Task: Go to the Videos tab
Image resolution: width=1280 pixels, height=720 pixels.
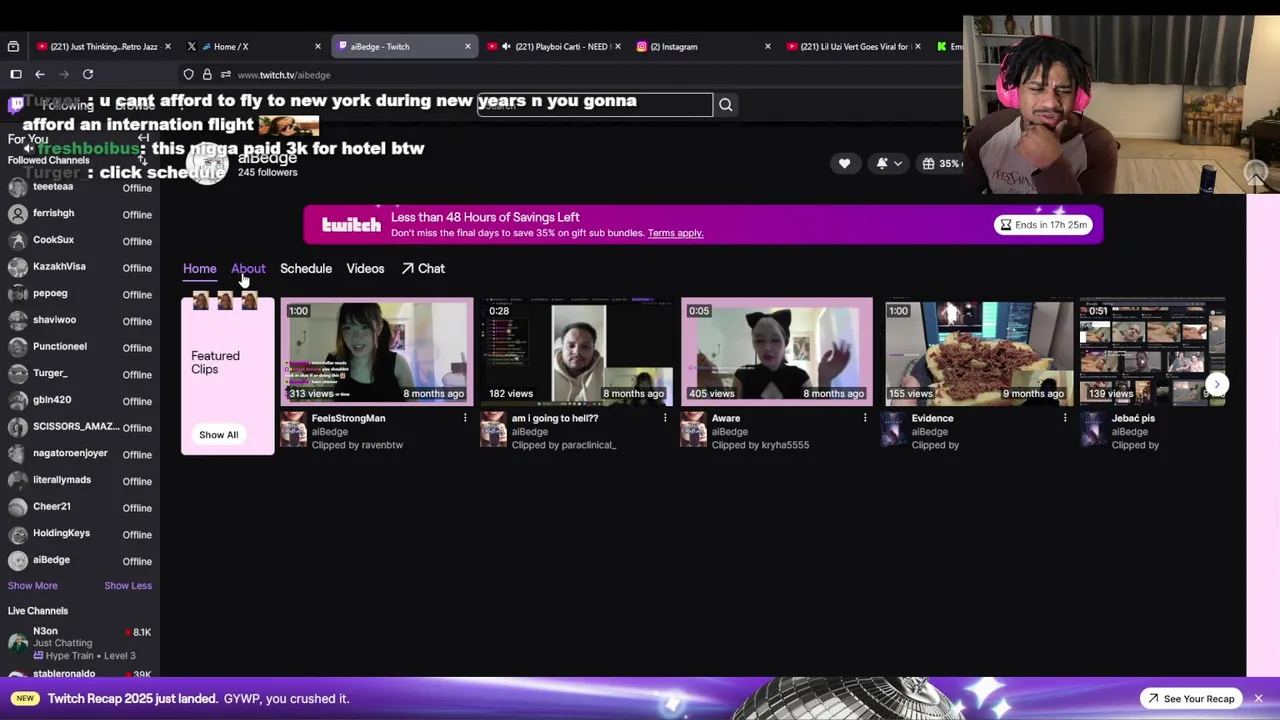Action: coord(365,268)
